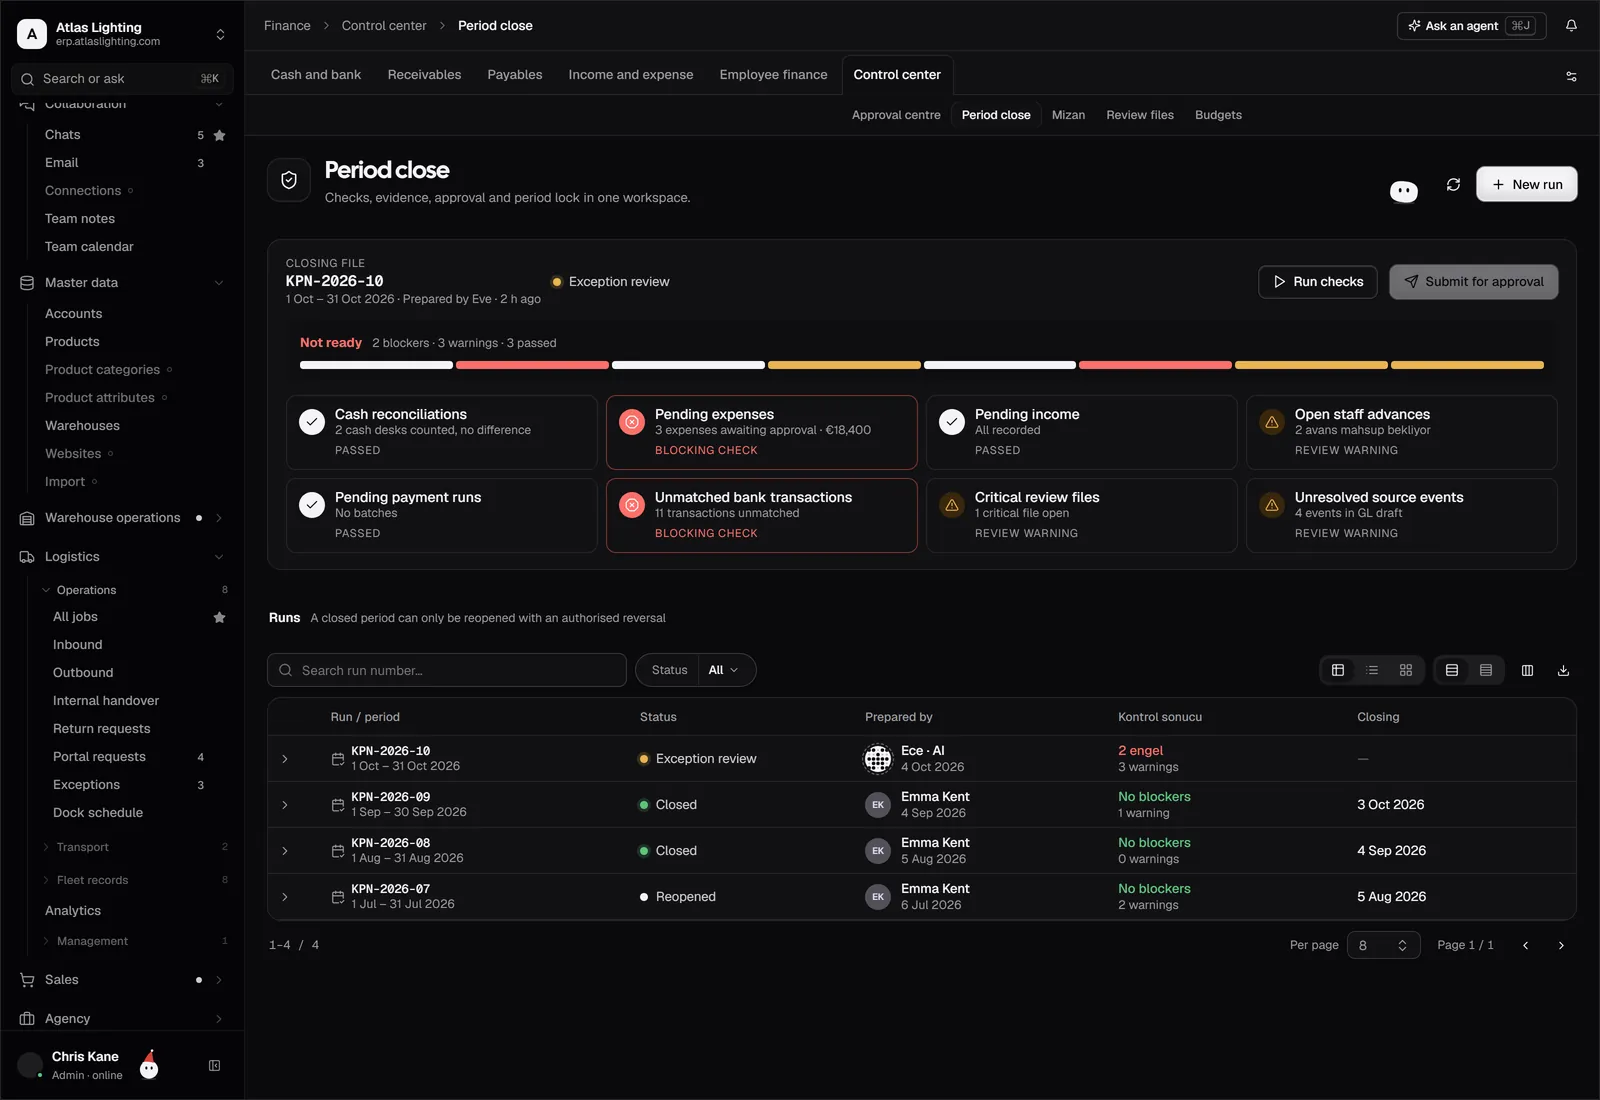Click the Santa avatar near Chris Kane

[149, 1065]
